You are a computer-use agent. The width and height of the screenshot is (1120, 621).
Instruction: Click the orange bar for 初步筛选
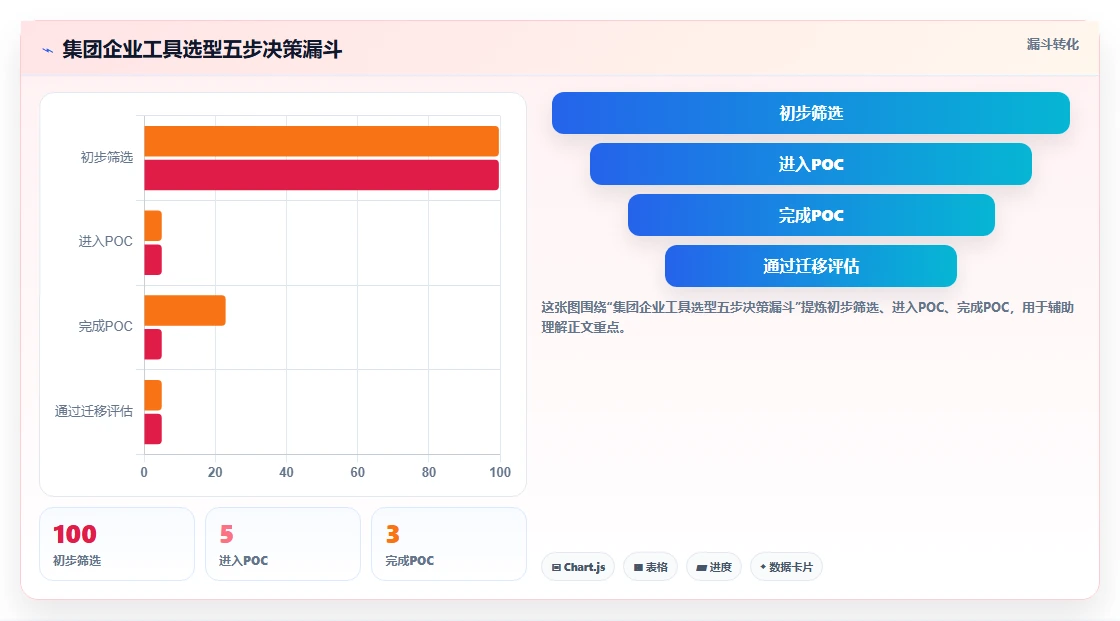coord(321,141)
